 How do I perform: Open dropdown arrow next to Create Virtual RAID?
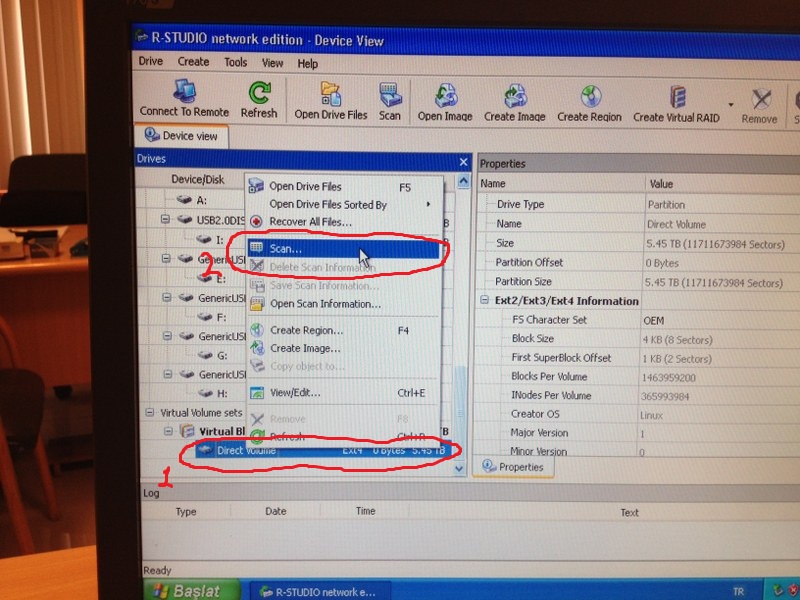point(731,105)
